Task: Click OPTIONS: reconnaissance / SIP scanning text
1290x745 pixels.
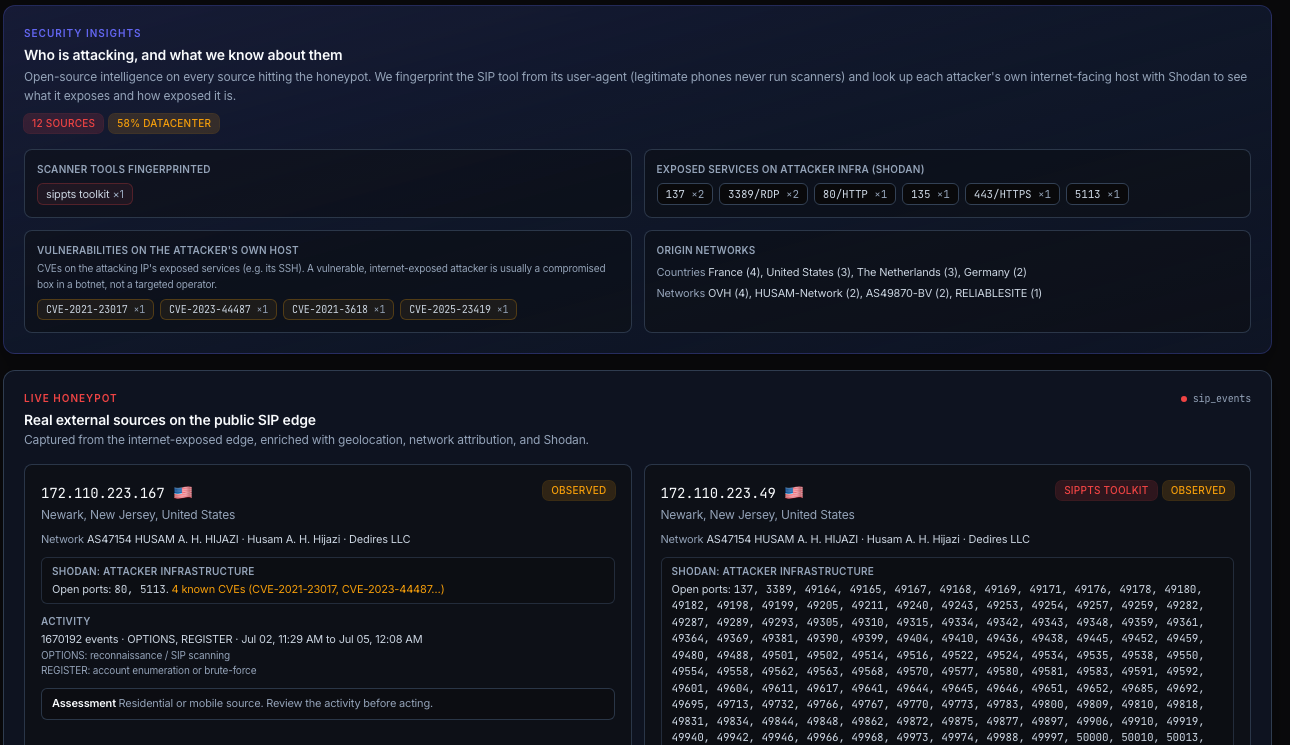Action: click(135, 655)
